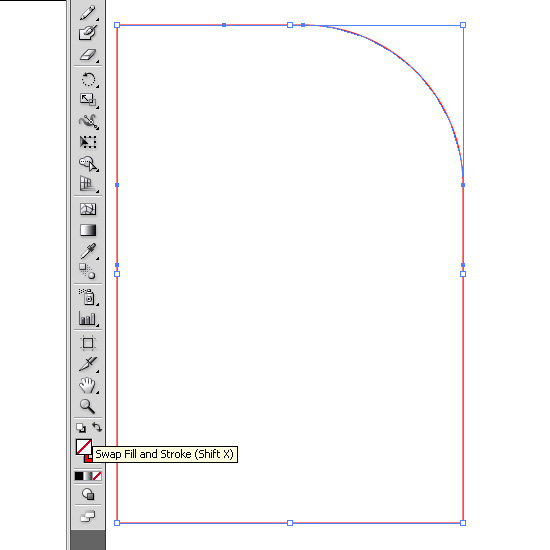Select the Perspective Grid tool
550x550 pixels.
point(88,184)
